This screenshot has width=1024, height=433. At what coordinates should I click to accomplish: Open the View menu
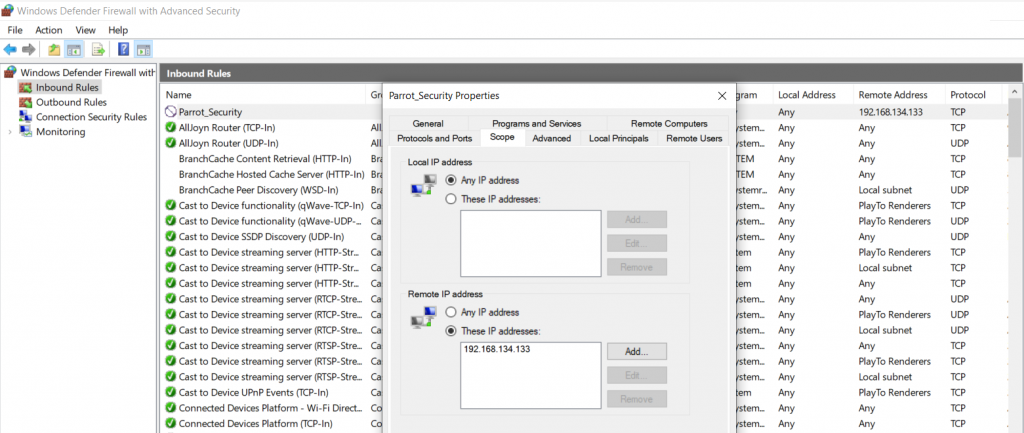coord(86,30)
